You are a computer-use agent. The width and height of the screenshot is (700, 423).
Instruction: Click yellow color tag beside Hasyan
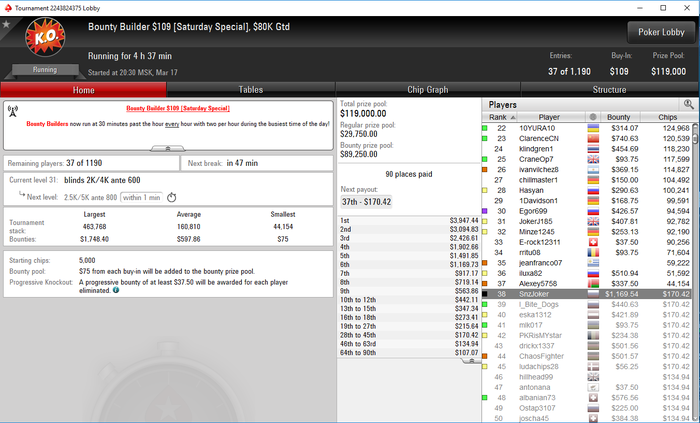[x=485, y=191]
